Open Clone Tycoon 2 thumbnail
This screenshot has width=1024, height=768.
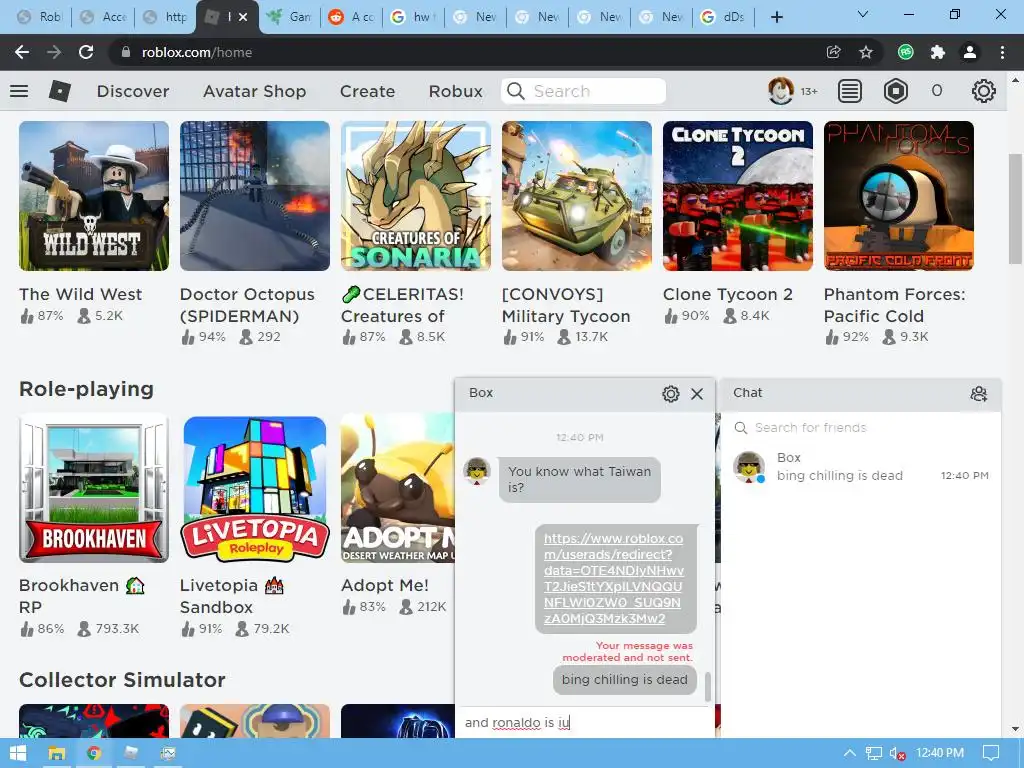click(738, 196)
